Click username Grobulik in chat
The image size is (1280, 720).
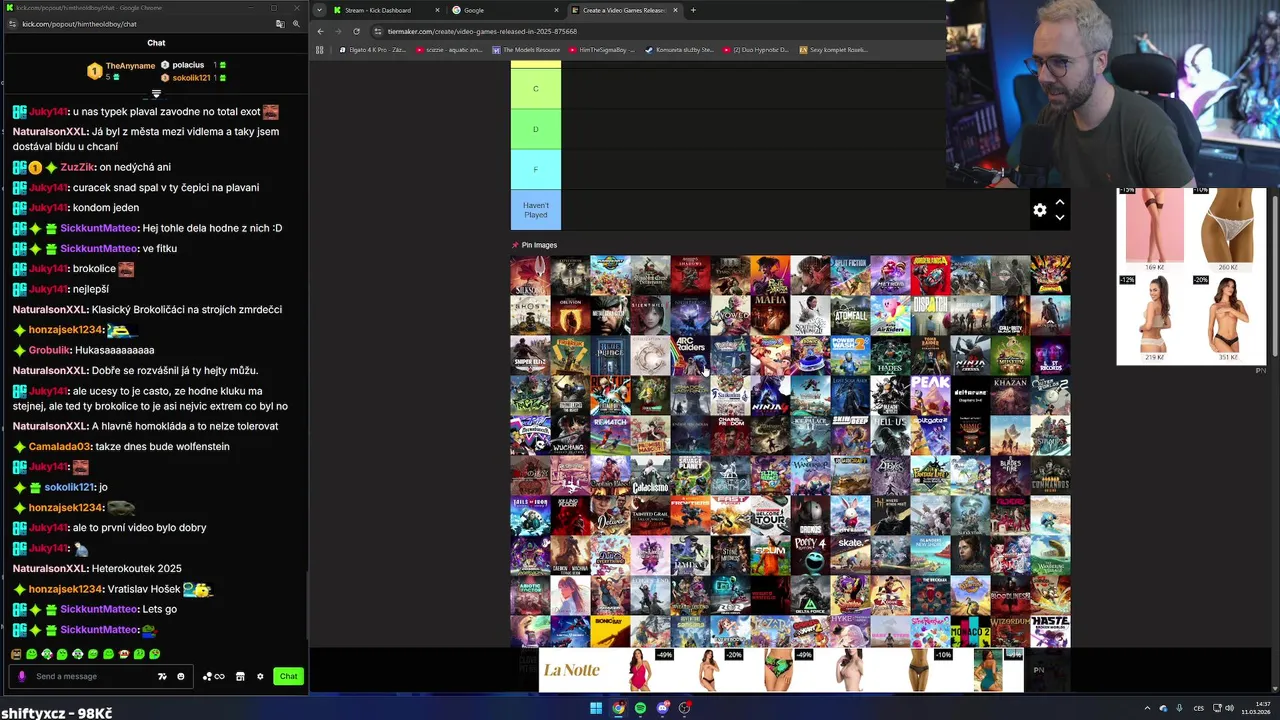49,350
